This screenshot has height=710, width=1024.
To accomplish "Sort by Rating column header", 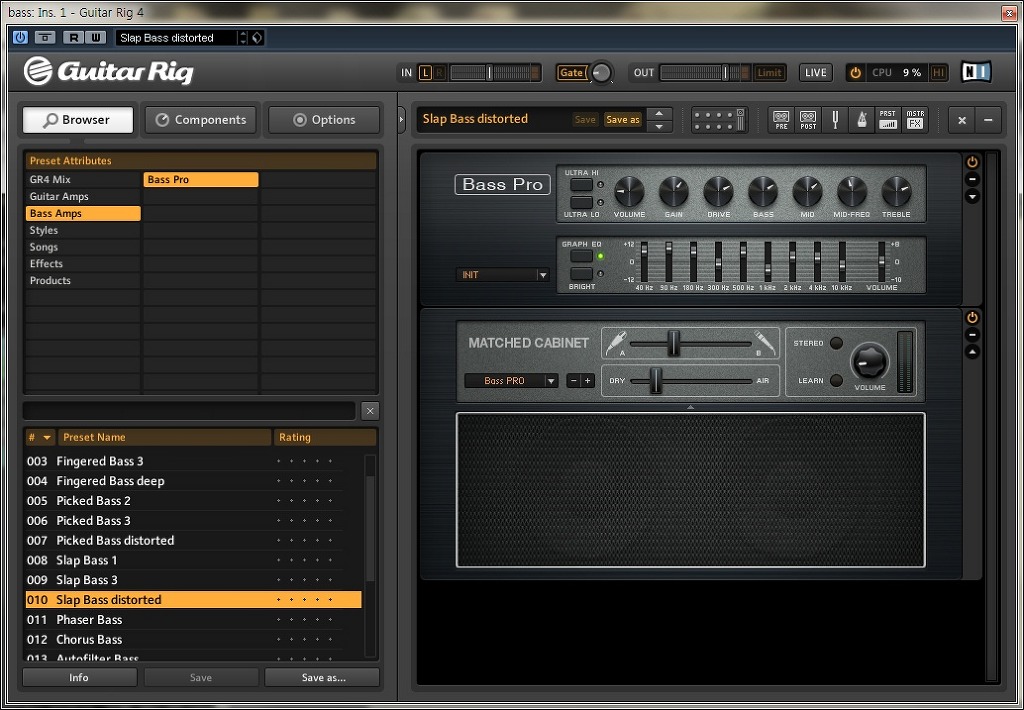I will pyautogui.click(x=325, y=437).
